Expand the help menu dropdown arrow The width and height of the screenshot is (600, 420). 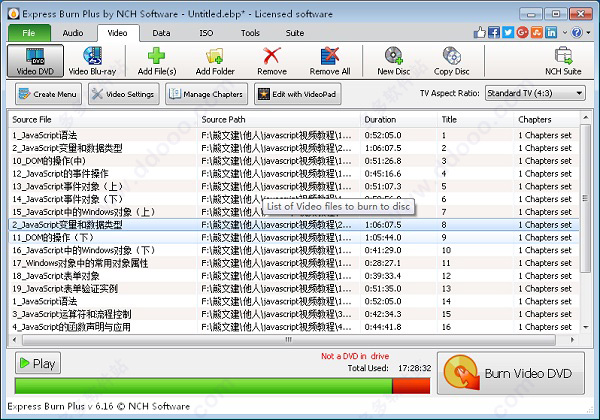[x=588, y=33]
